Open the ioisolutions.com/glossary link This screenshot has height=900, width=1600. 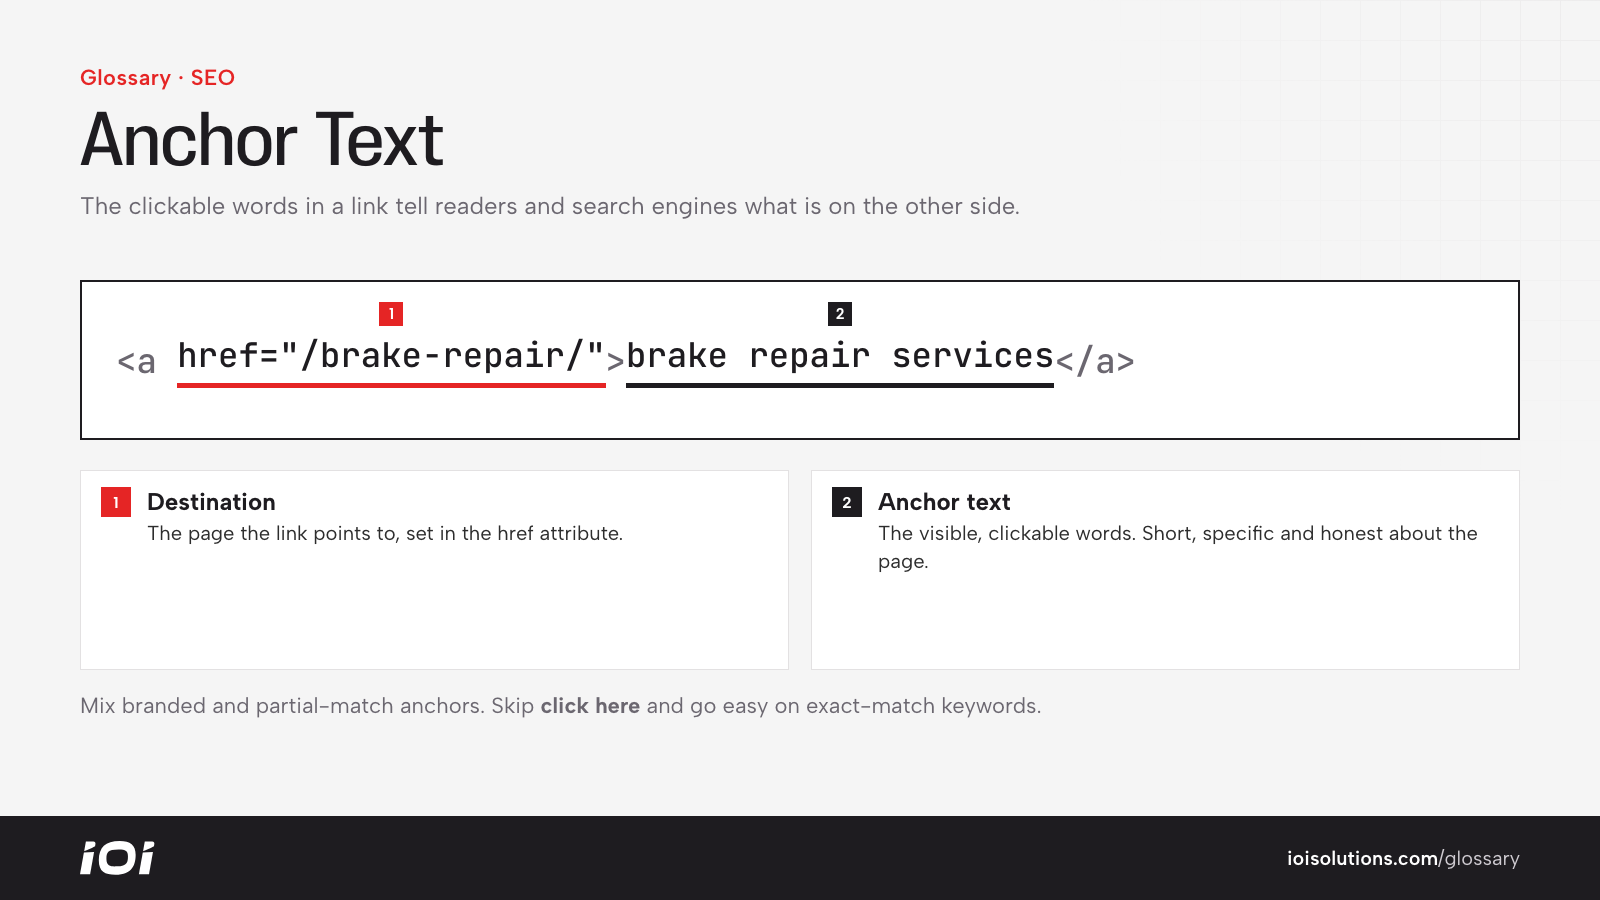point(1403,858)
